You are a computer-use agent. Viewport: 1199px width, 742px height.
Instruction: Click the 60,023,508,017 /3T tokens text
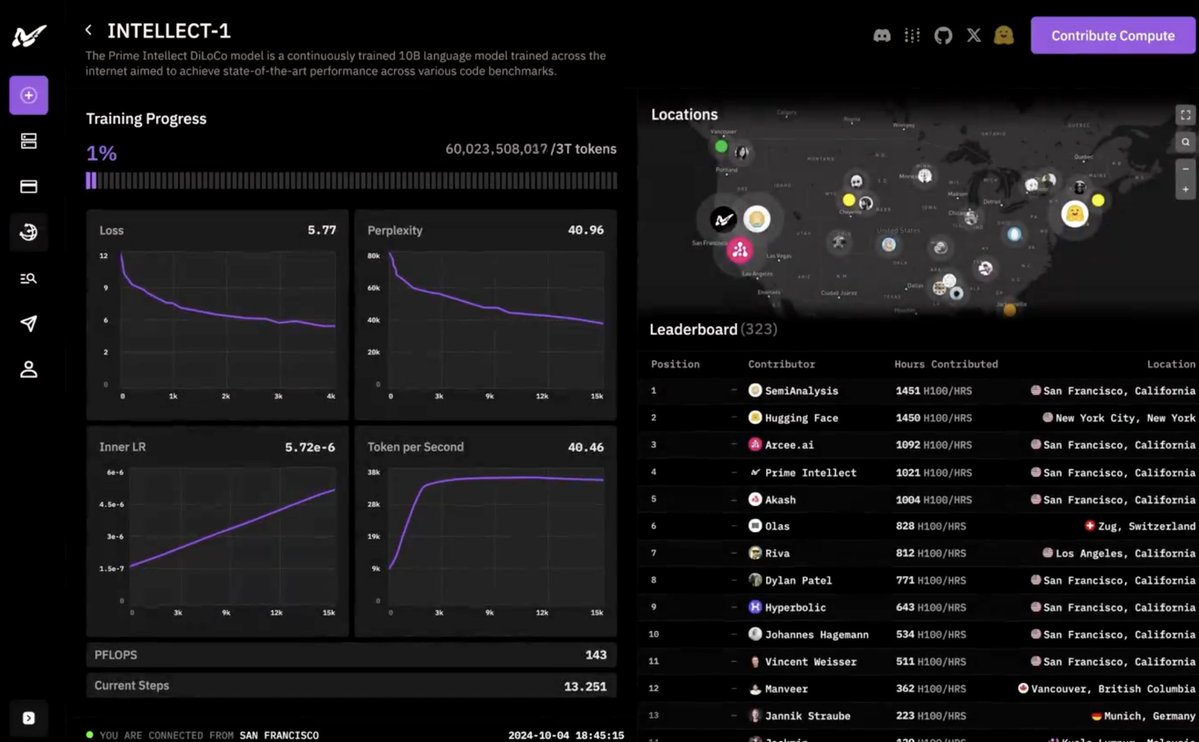[x=531, y=149]
